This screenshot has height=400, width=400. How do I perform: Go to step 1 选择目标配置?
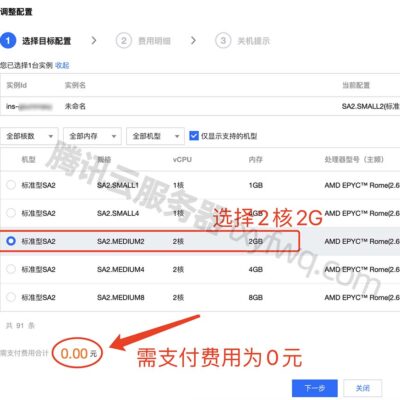coord(36,41)
